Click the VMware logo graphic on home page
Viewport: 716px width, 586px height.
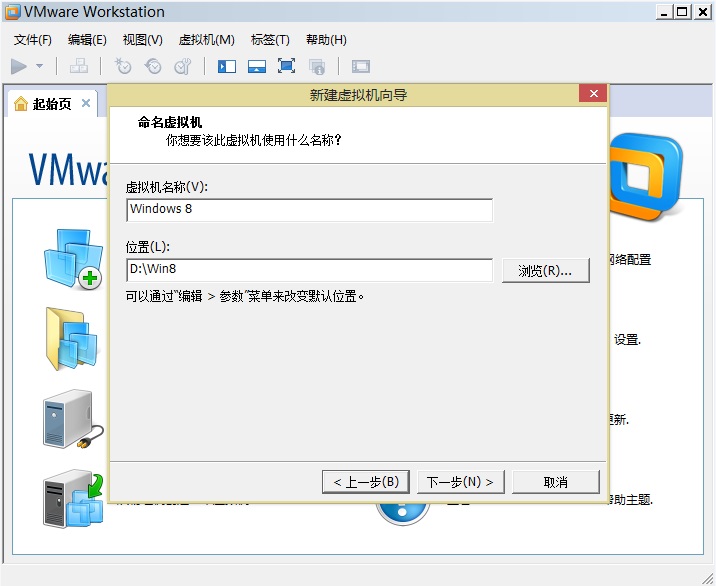pos(646,176)
